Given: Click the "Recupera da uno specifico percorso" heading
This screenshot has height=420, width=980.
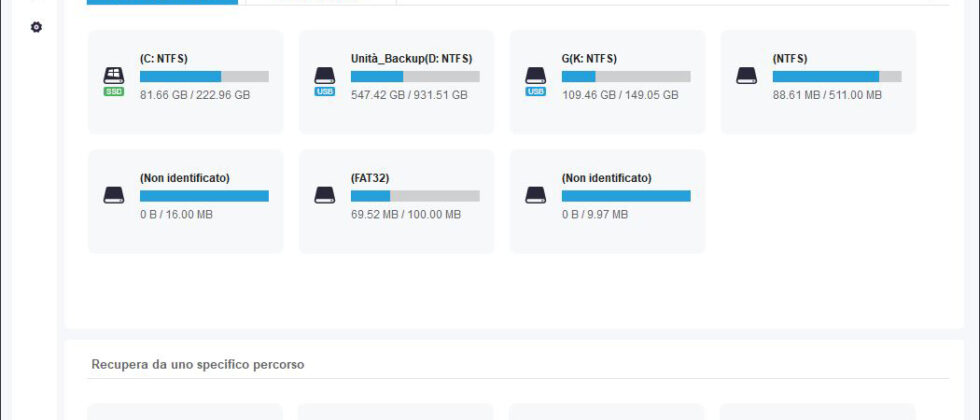Looking at the screenshot, I should (x=198, y=365).
